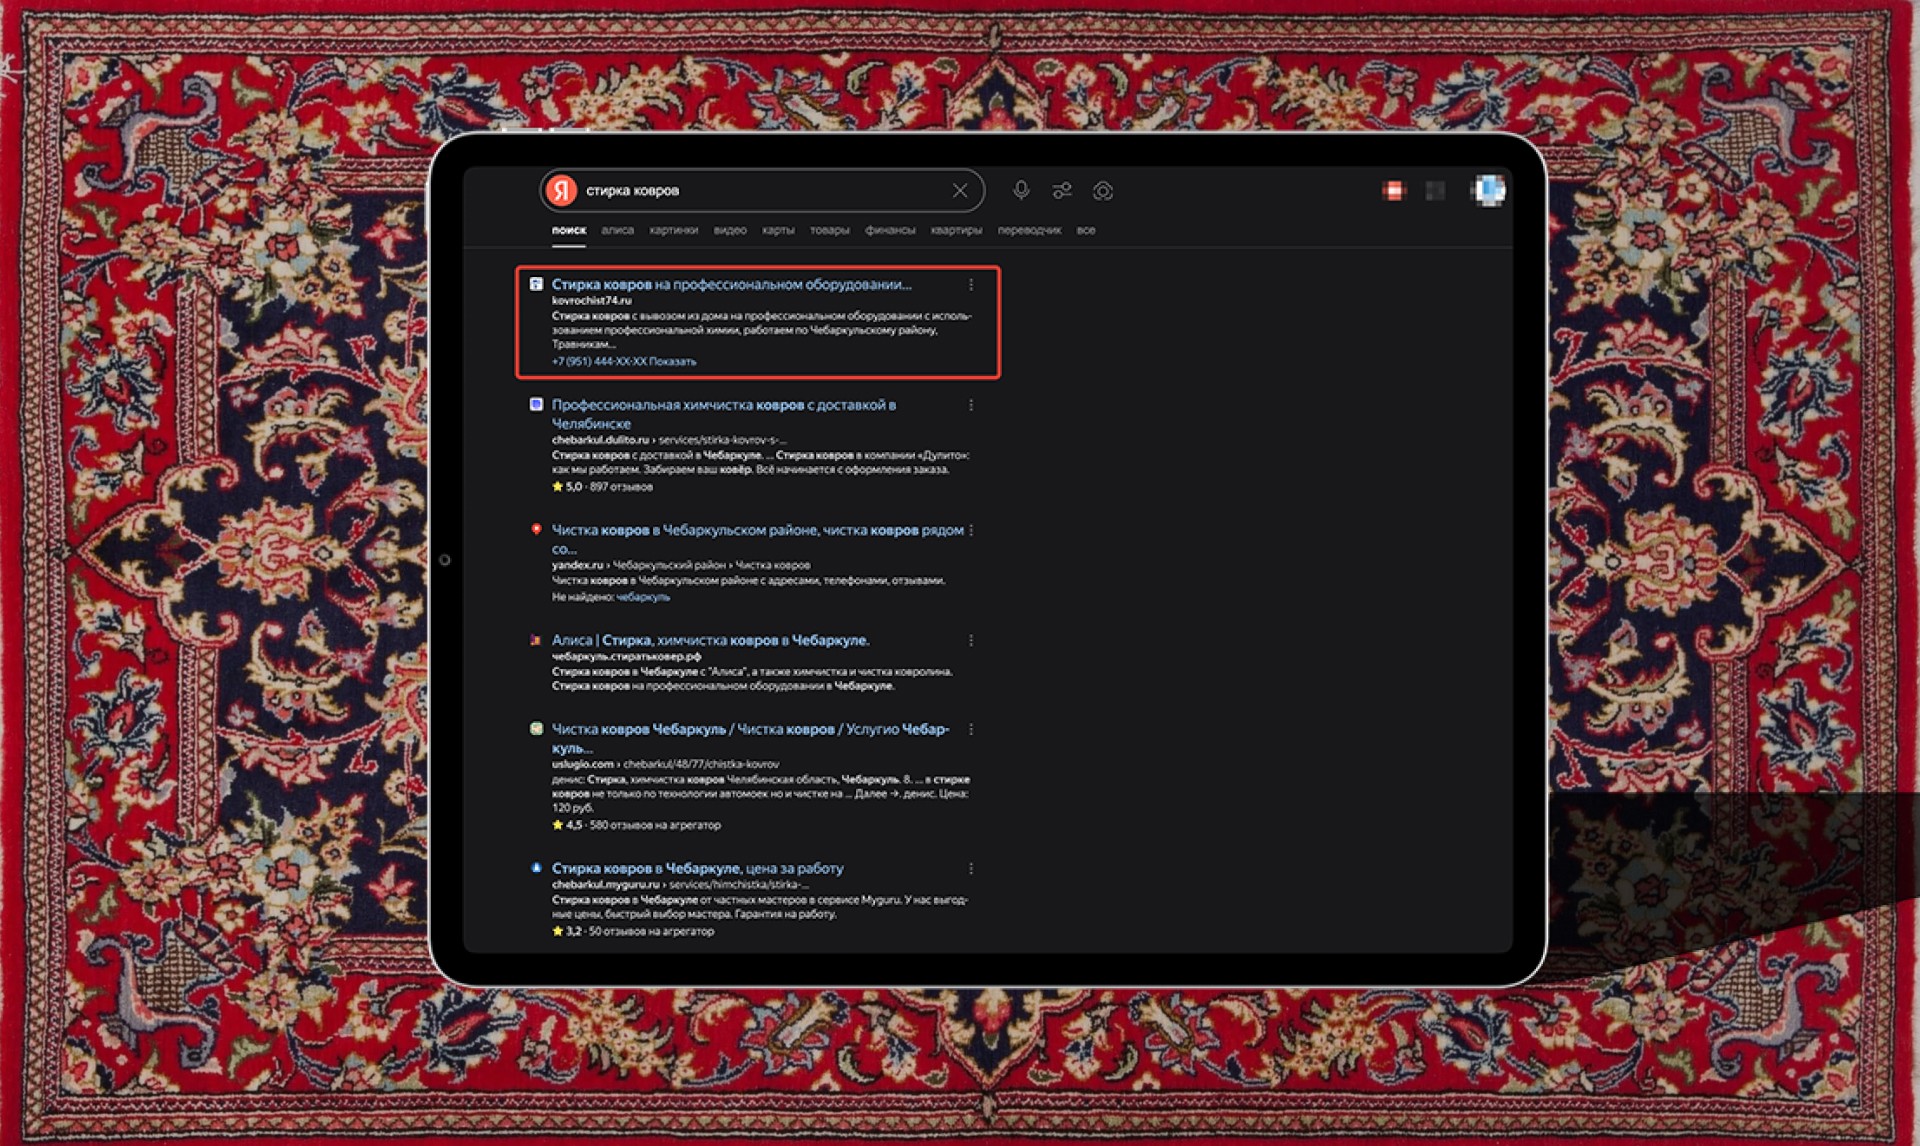
Task: Activate voice search with the microphone icon
Action: pos(1019,189)
